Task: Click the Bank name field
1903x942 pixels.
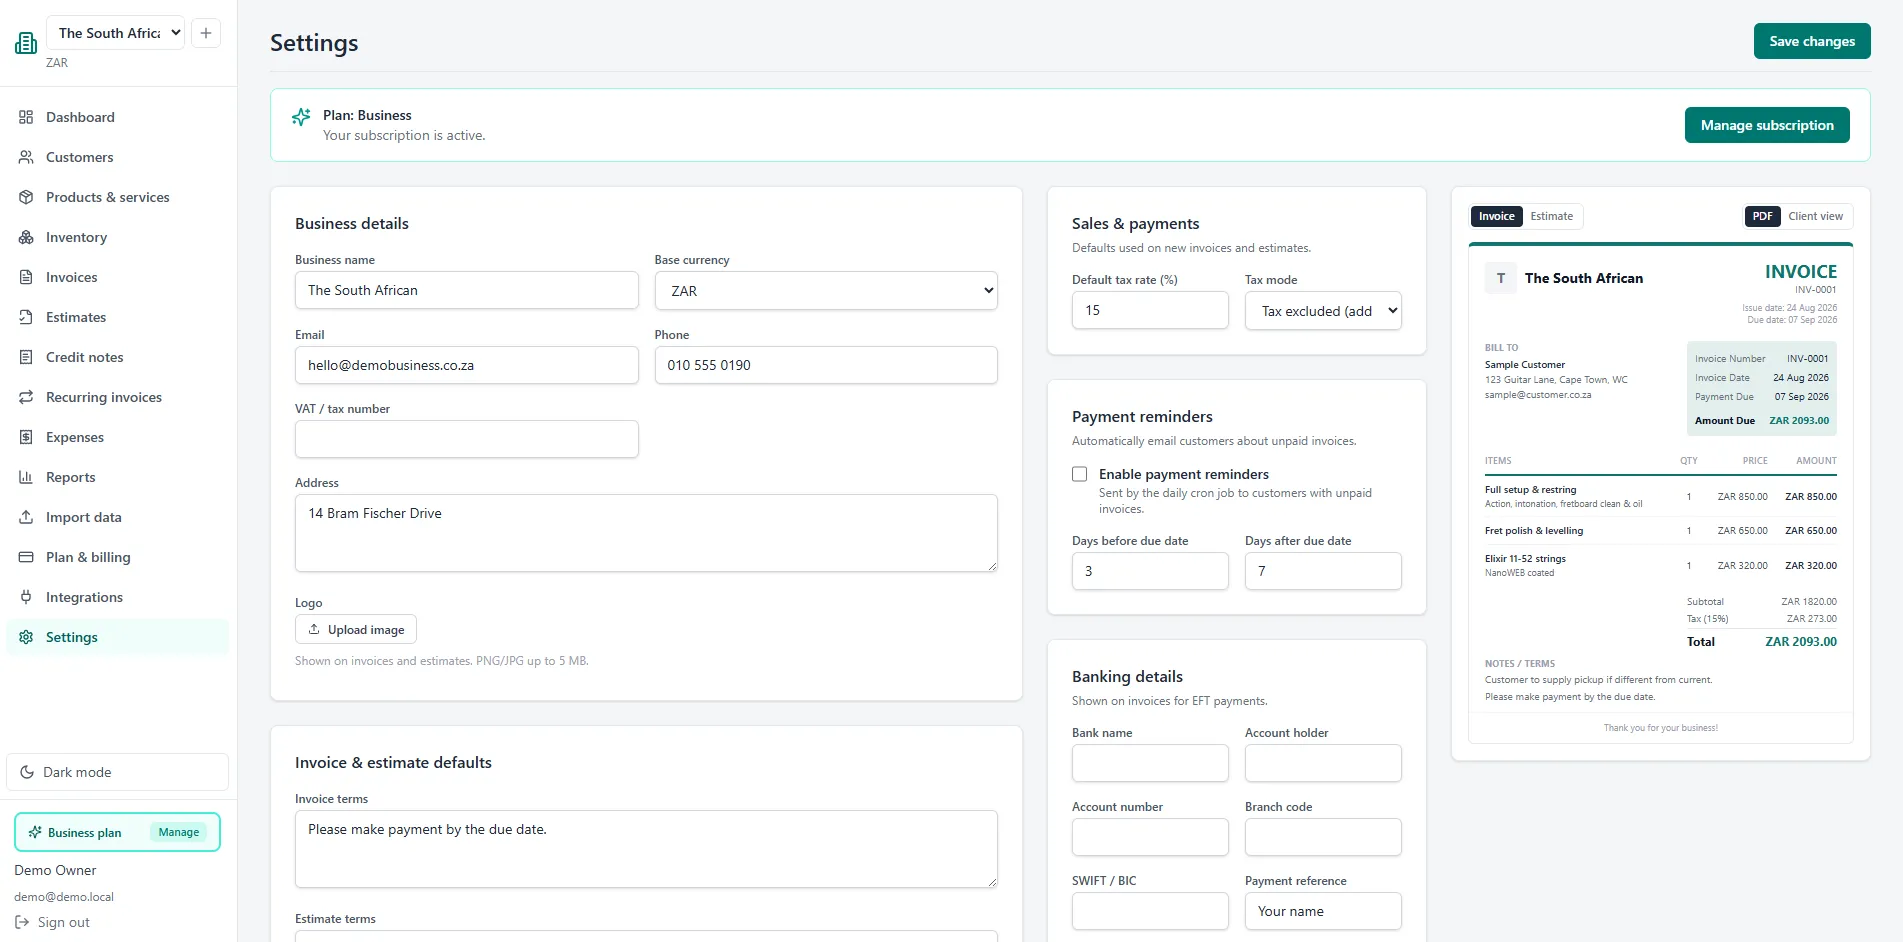Action: click(x=1150, y=763)
